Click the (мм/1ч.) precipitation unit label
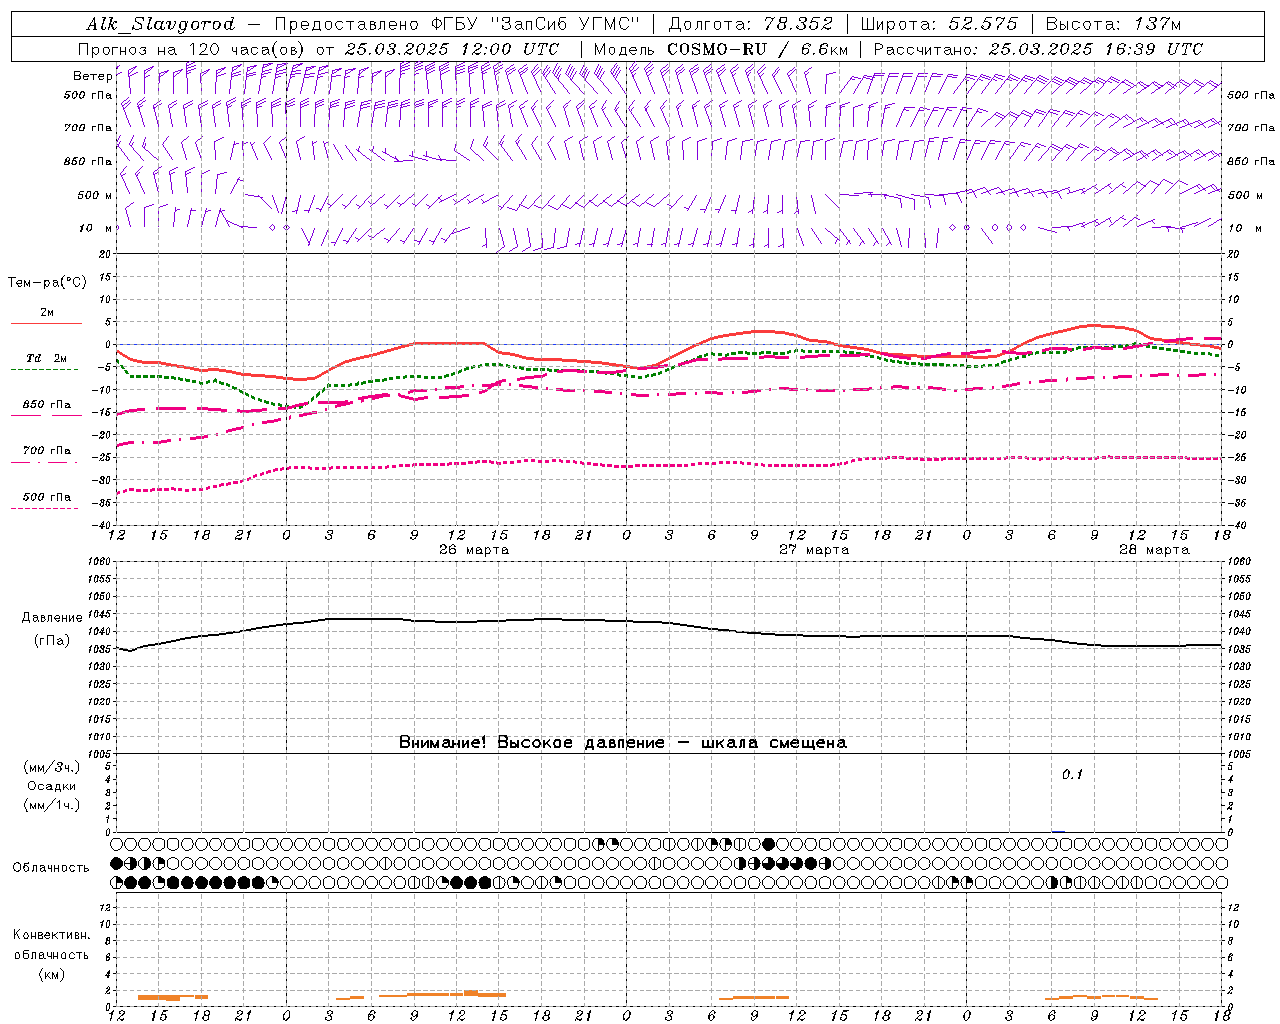 pyautogui.click(x=52, y=805)
